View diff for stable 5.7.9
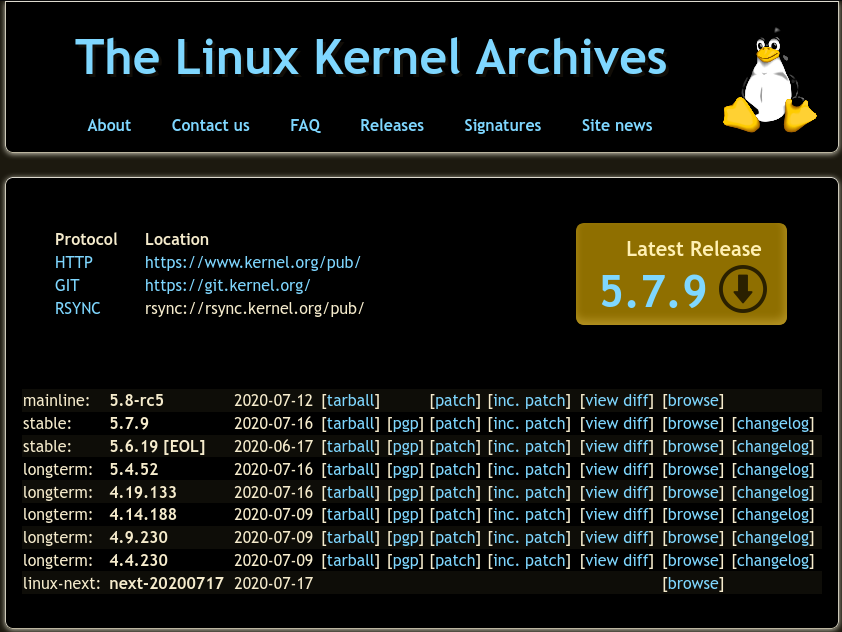Viewport: 842px width, 632px height. 616,423
